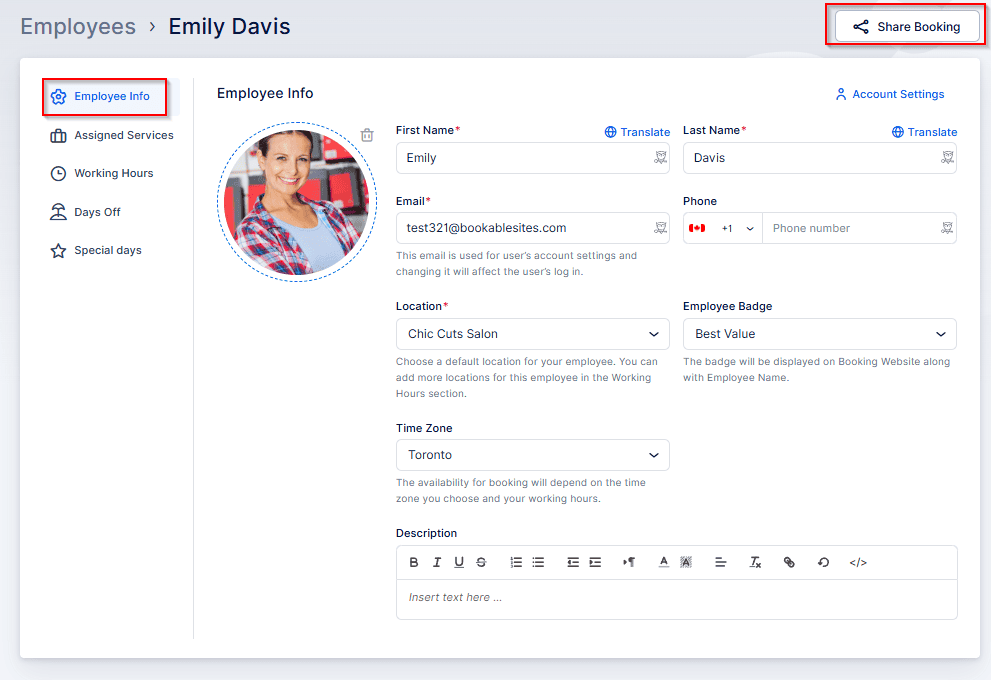Click the Emily Davis page title
The width and height of the screenshot is (991, 680).
(x=229, y=27)
